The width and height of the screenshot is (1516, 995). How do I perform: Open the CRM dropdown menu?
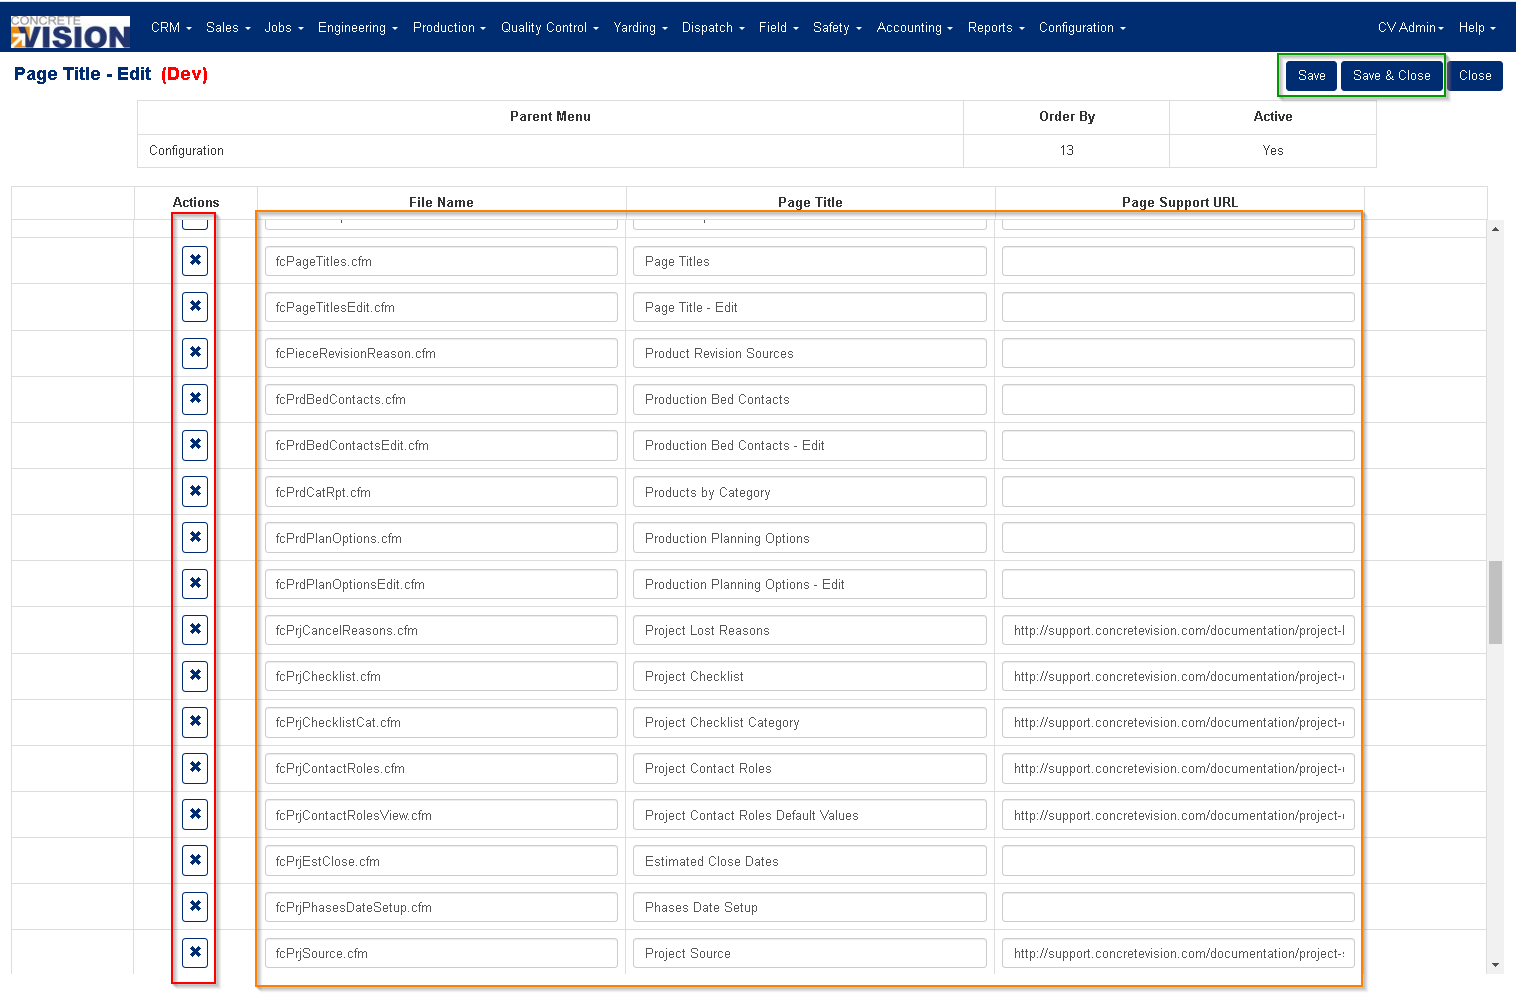(171, 28)
